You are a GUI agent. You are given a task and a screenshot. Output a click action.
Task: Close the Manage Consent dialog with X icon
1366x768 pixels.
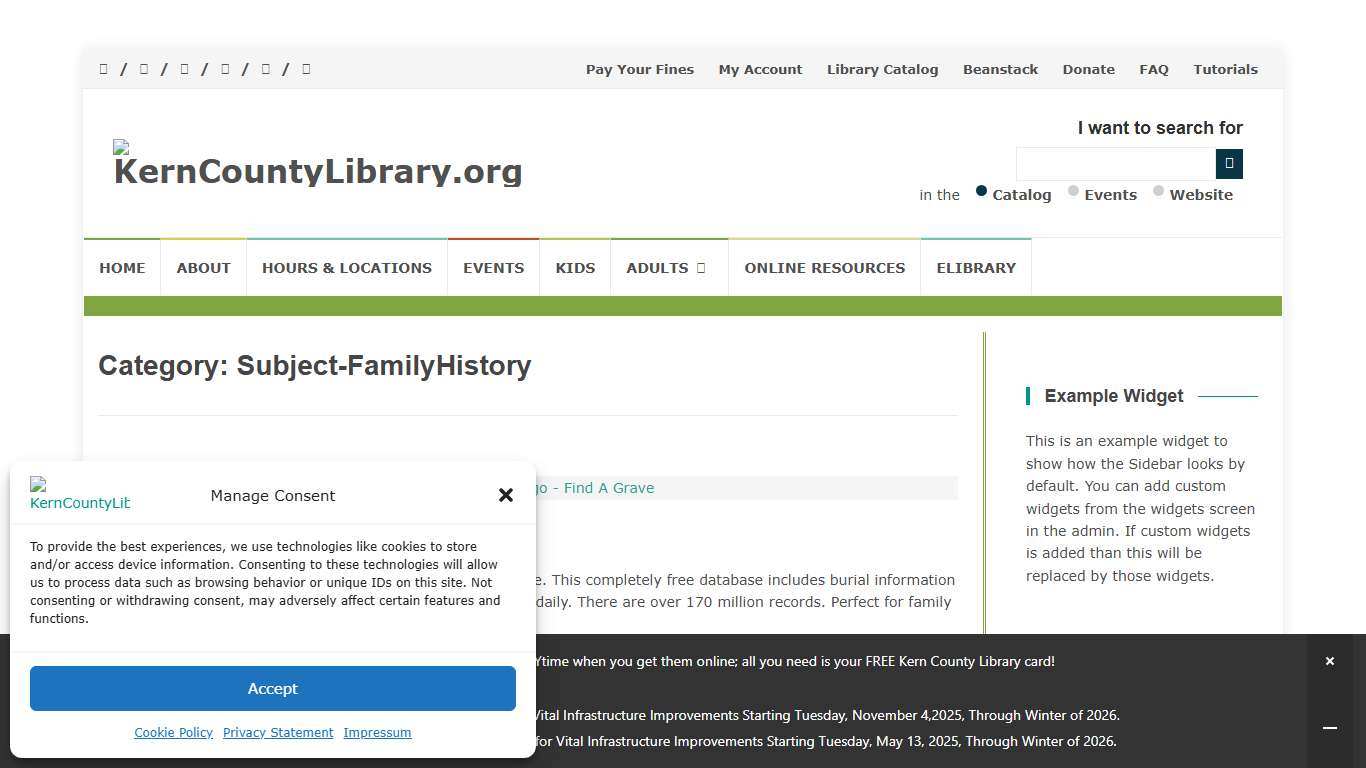tap(506, 495)
